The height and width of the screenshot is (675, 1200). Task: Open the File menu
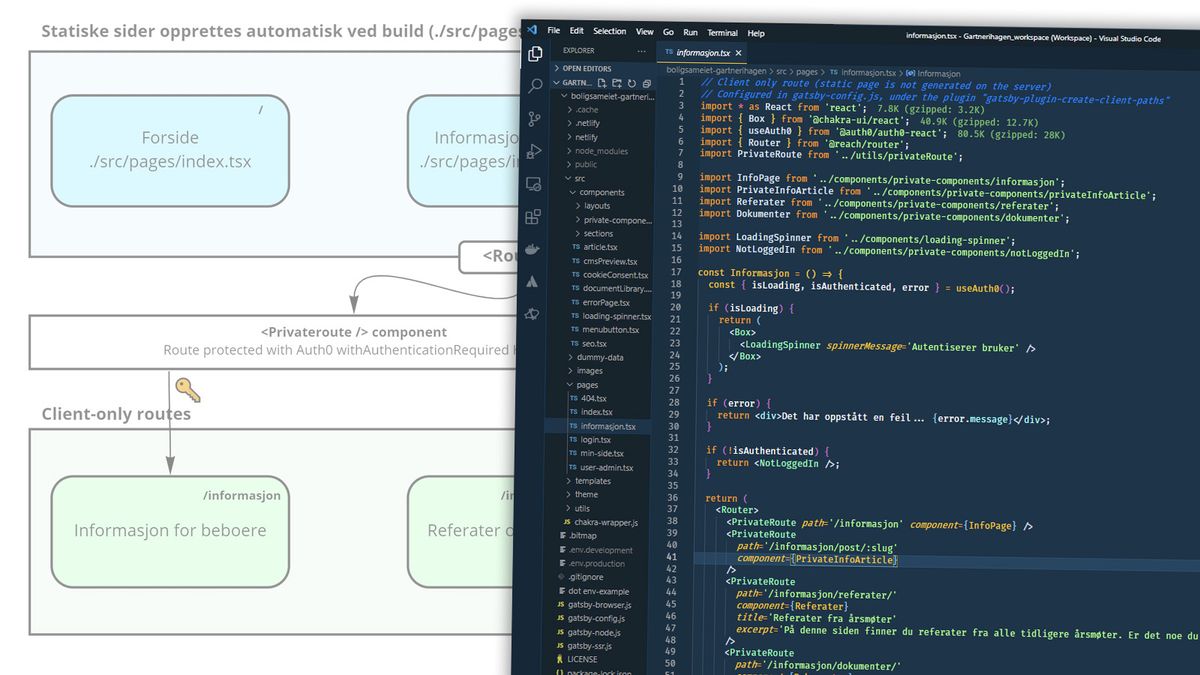554,31
